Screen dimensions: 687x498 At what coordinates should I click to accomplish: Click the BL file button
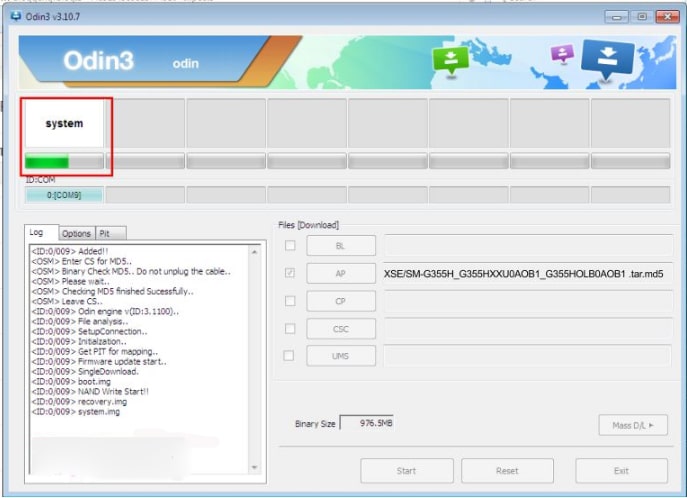[x=341, y=246]
